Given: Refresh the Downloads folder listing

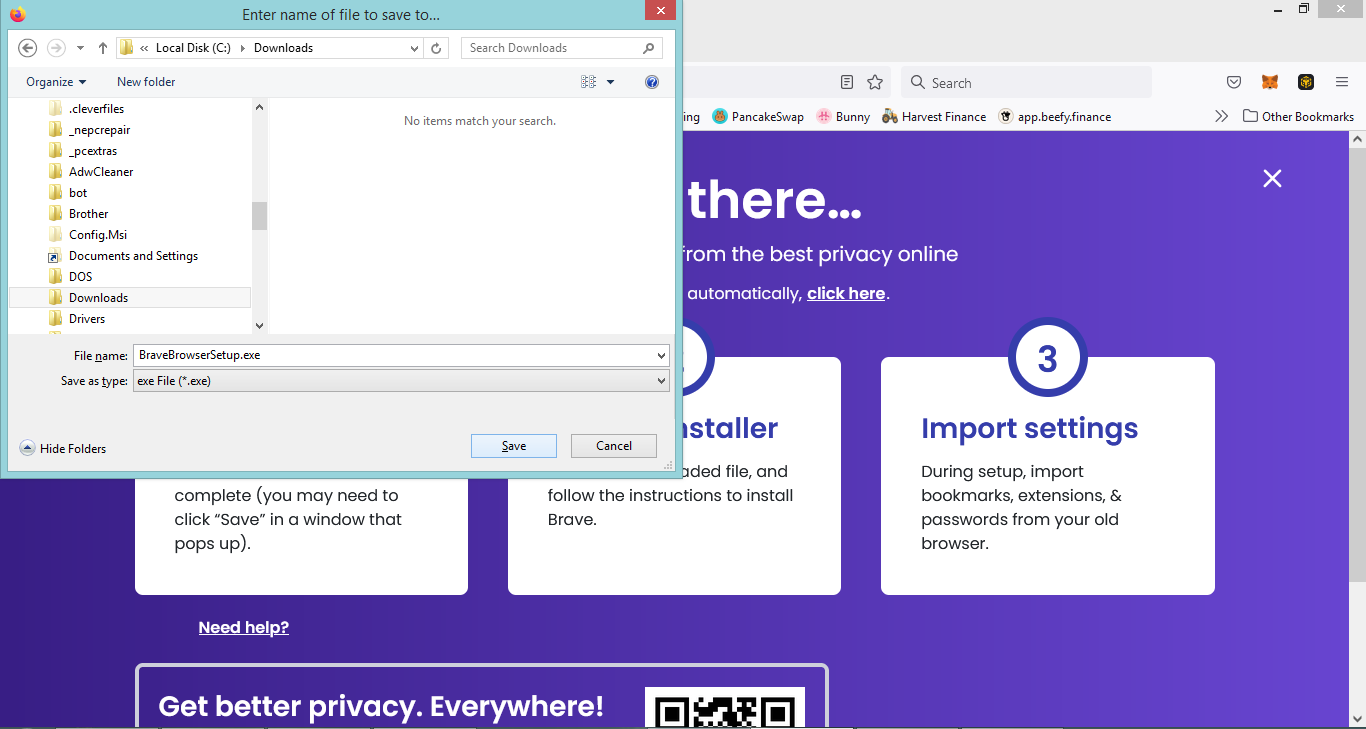Looking at the screenshot, I should pos(436,48).
